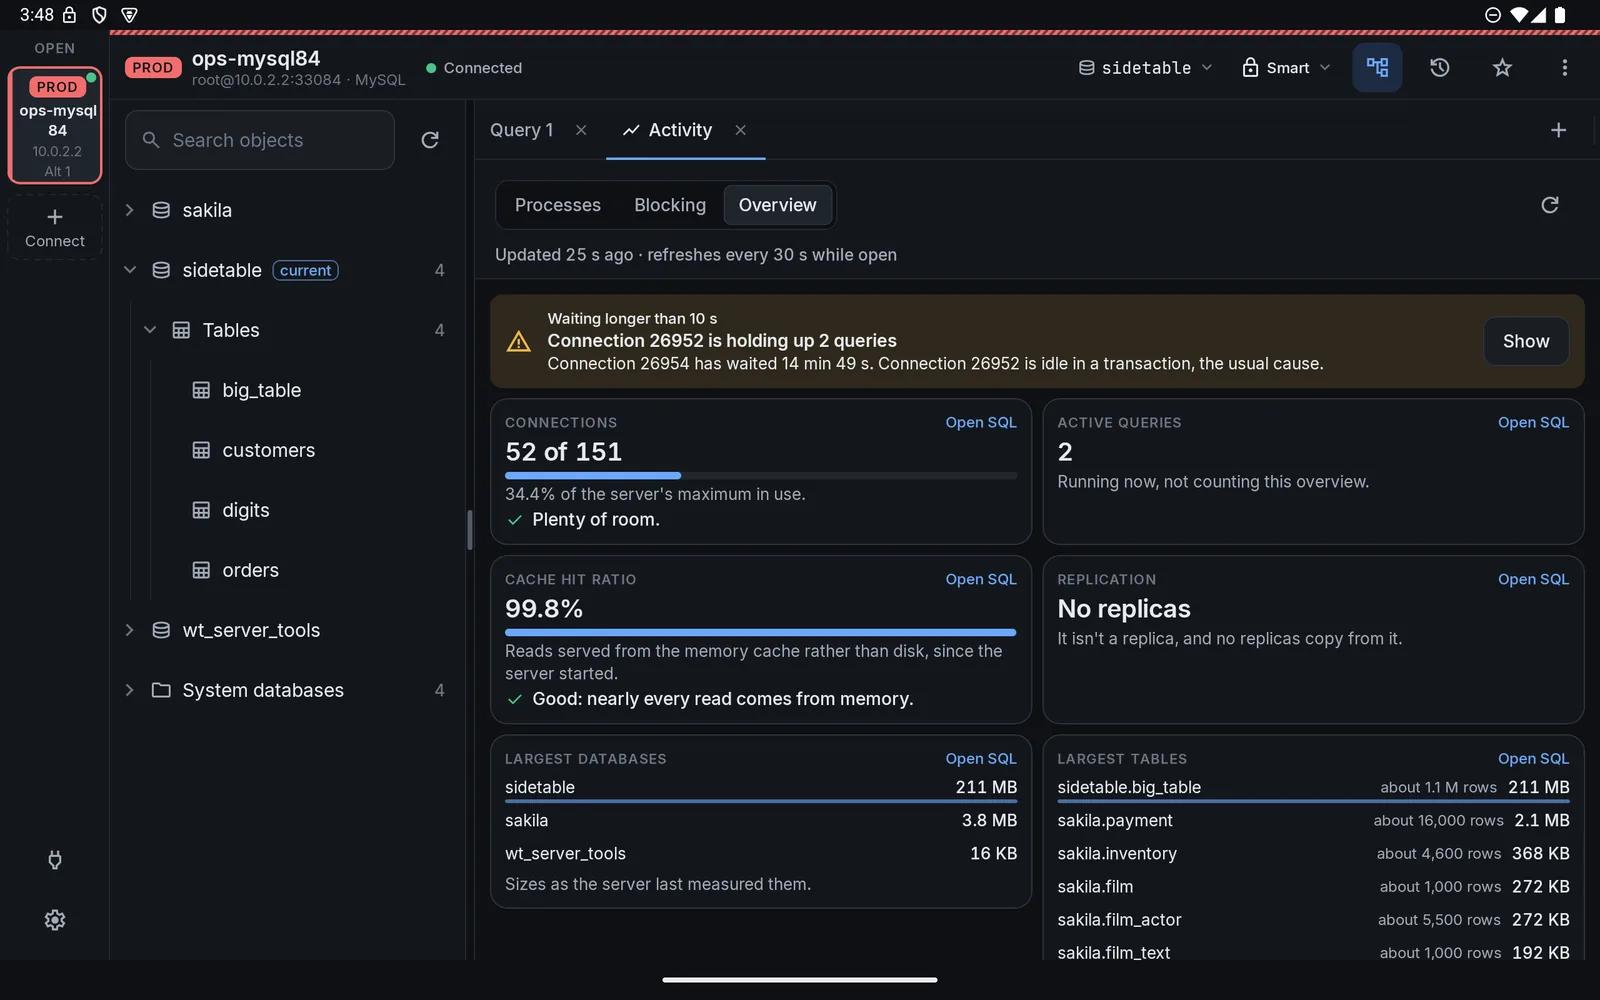
Task: Open SQL for Active Queries
Action: pos(1533,423)
